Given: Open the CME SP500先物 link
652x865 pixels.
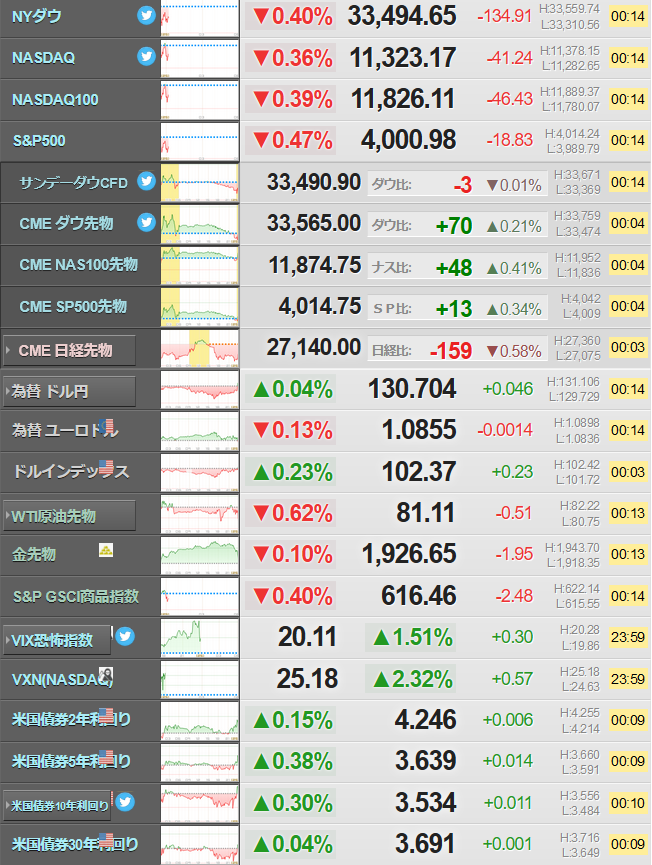Looking at the screenshot, I should (x=73, y=306).
